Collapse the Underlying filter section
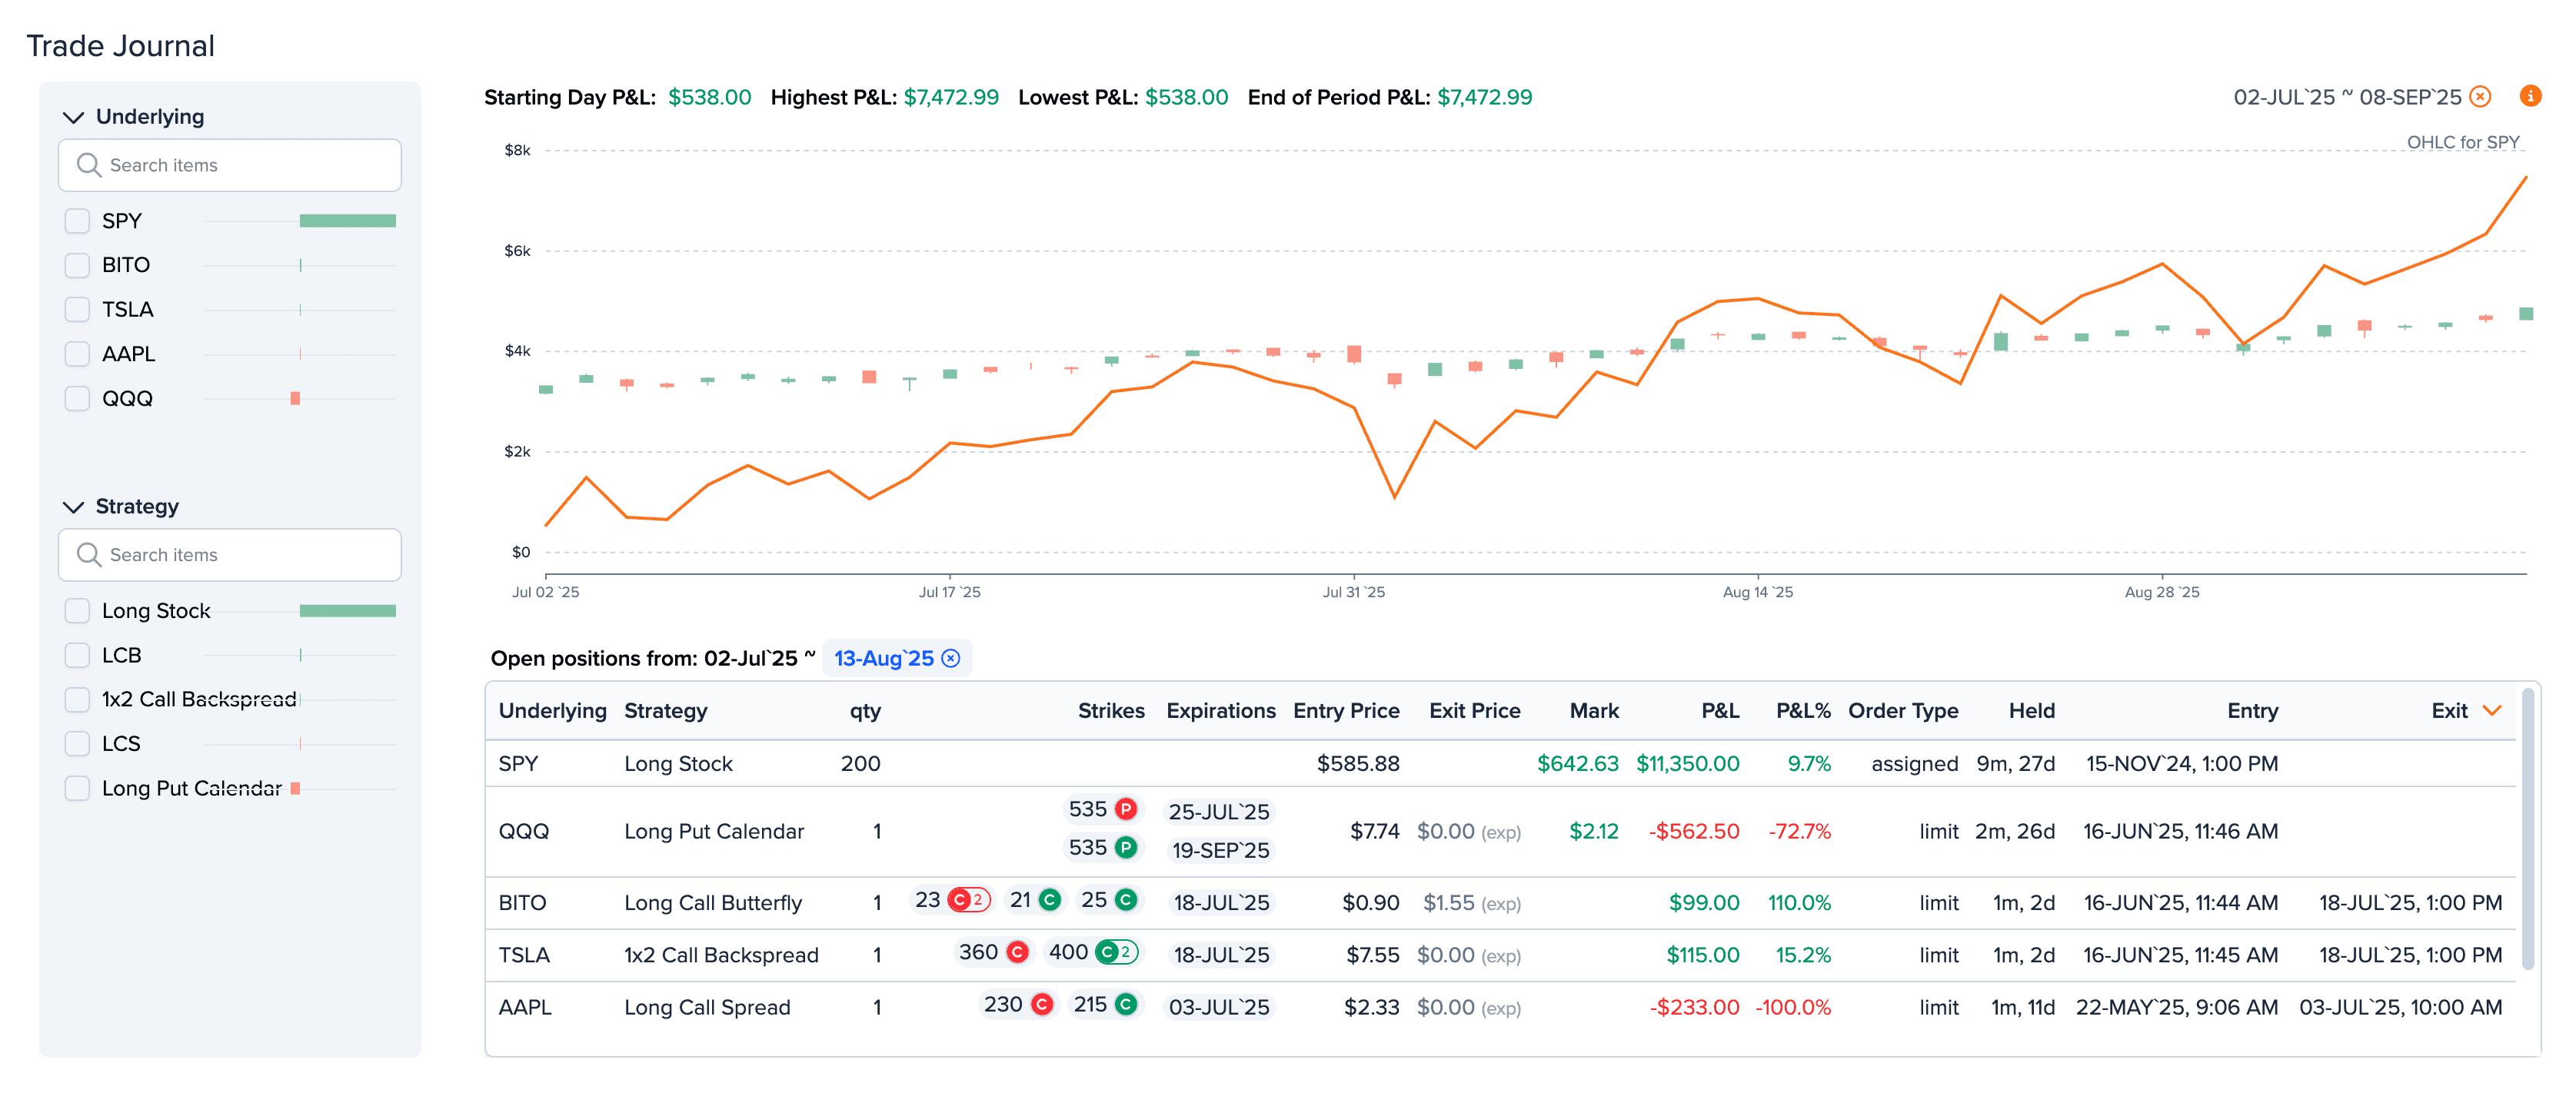Image resolution: width=2576 pixels, height=1093 pixels. (x=73, y=117)
